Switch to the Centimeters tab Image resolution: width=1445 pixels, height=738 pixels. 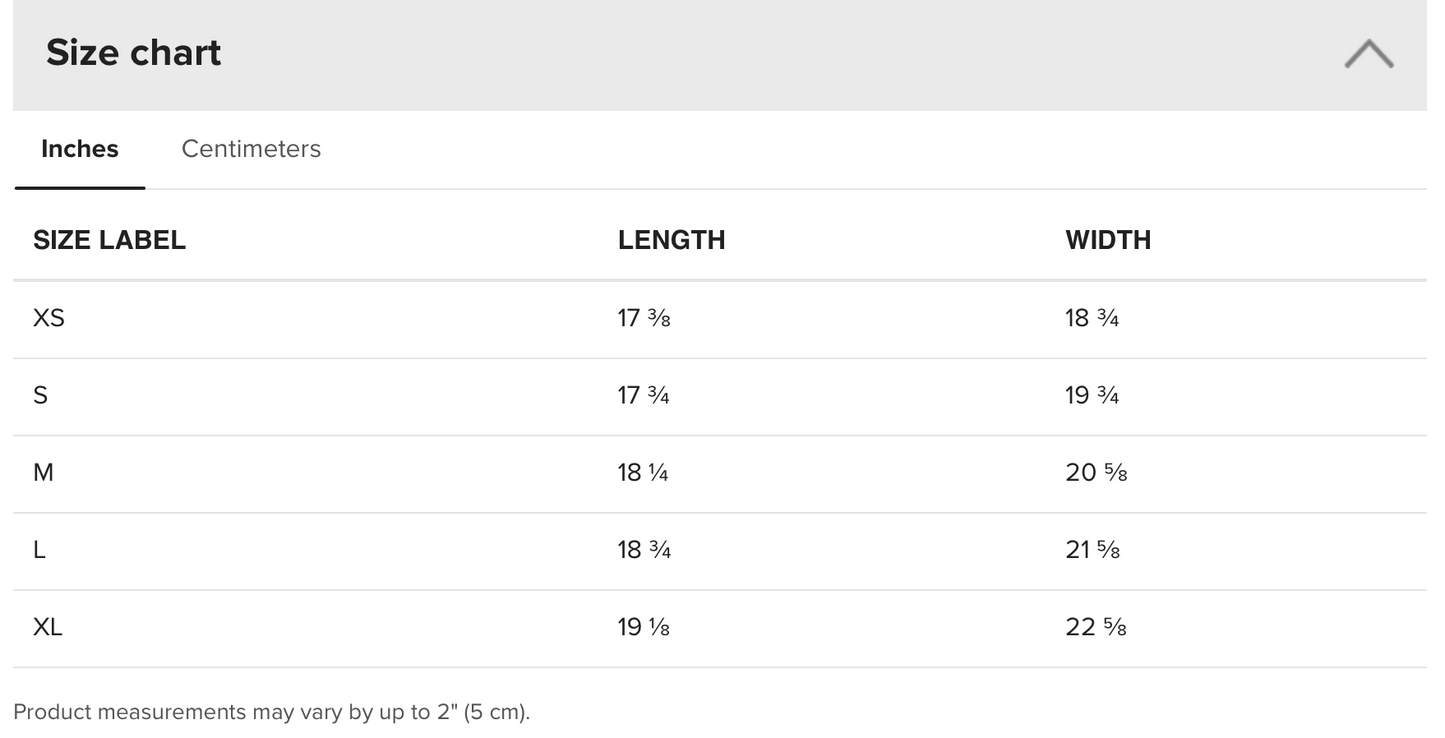point(251,149)
